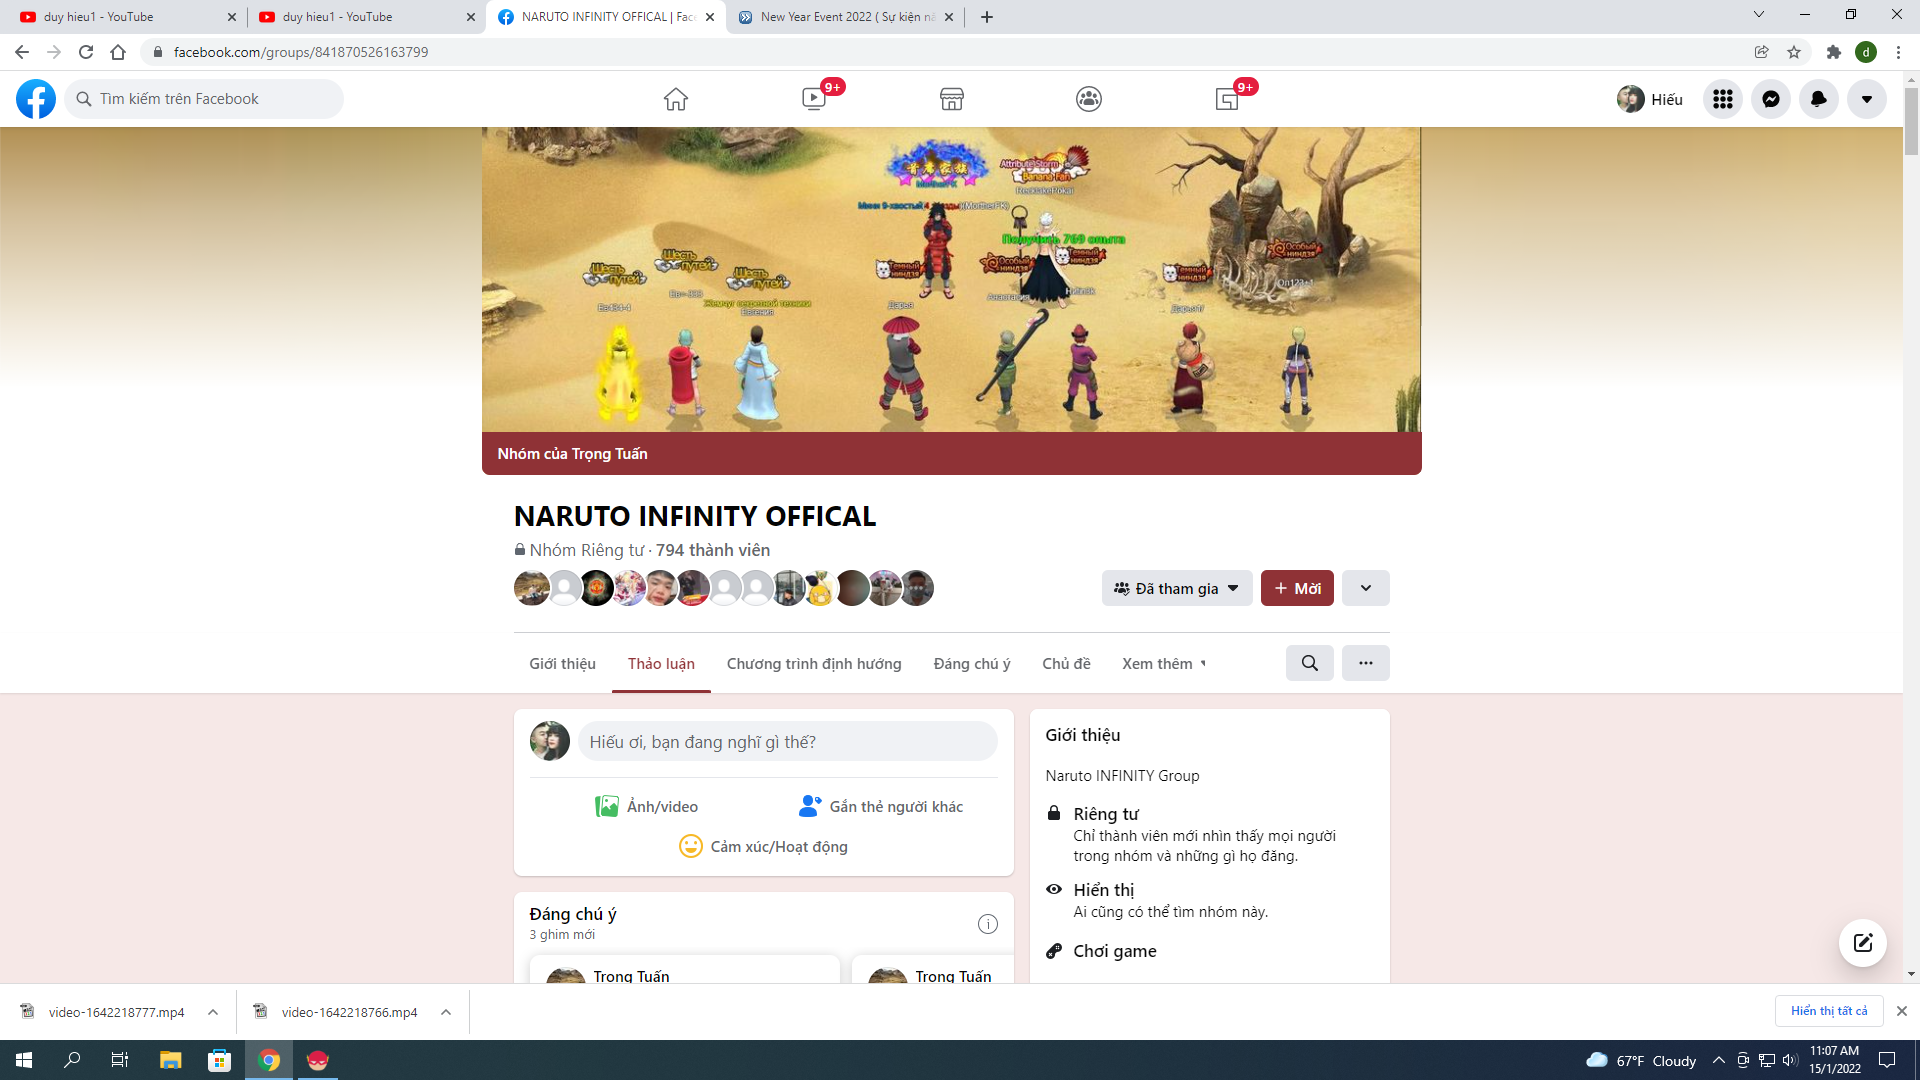Choose Gắn thẻ người khác option
Viewport: 1920px width, 1080px height.
point(881,806)
